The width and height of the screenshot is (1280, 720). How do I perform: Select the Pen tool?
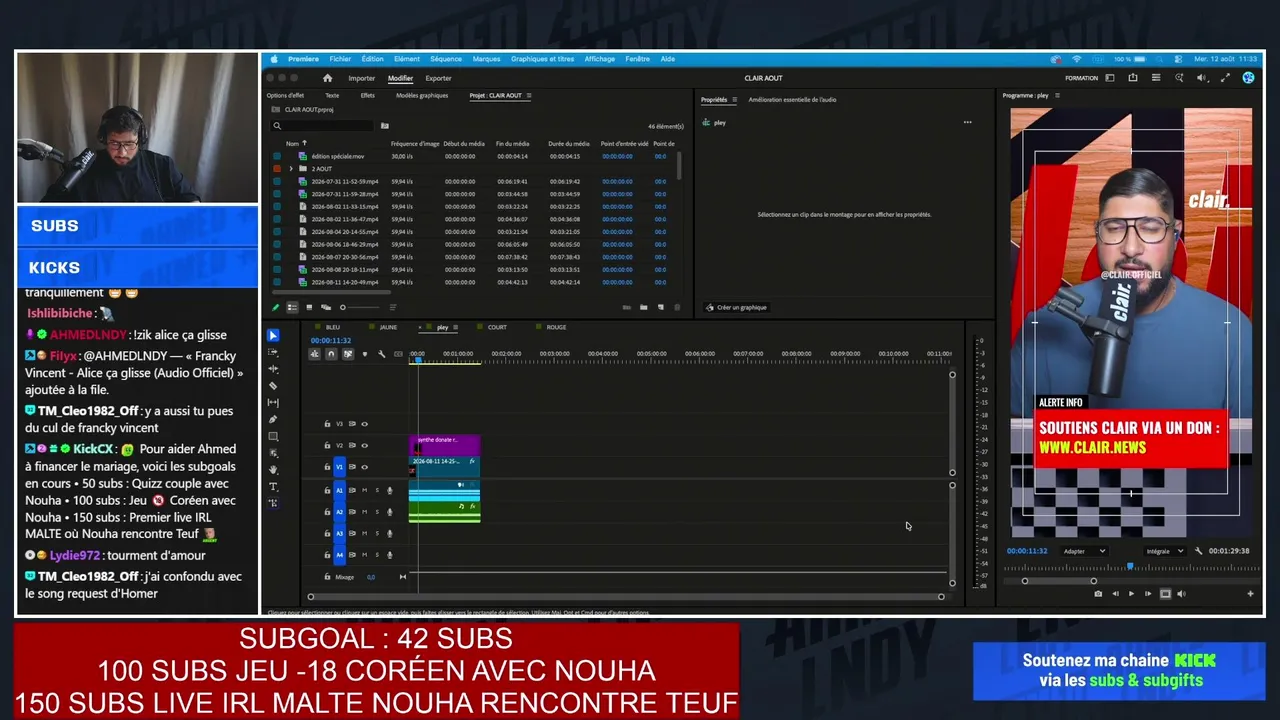[274, 420]
